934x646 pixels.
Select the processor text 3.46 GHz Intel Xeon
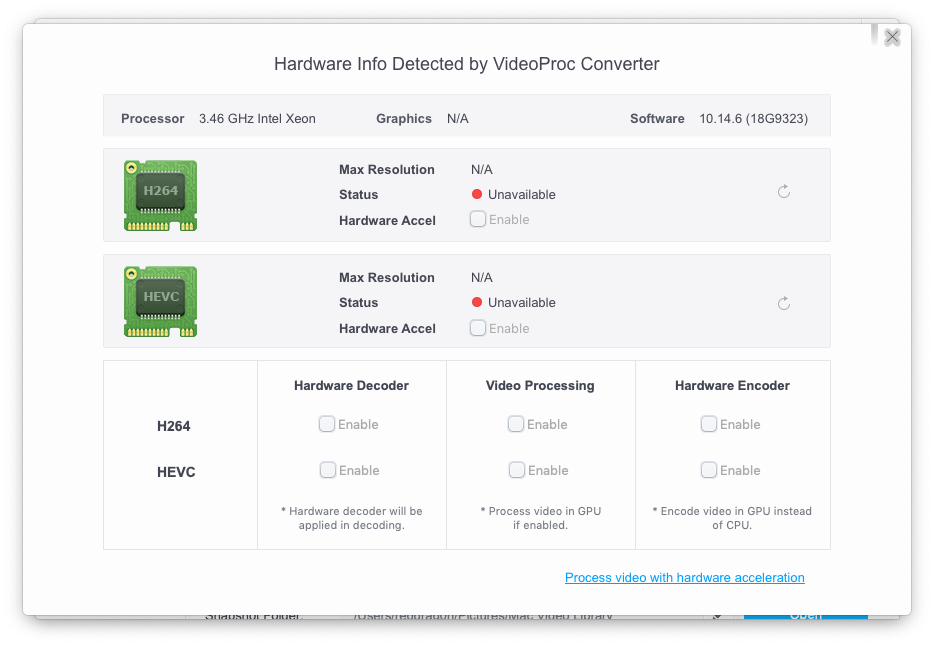tap(257, 118)
